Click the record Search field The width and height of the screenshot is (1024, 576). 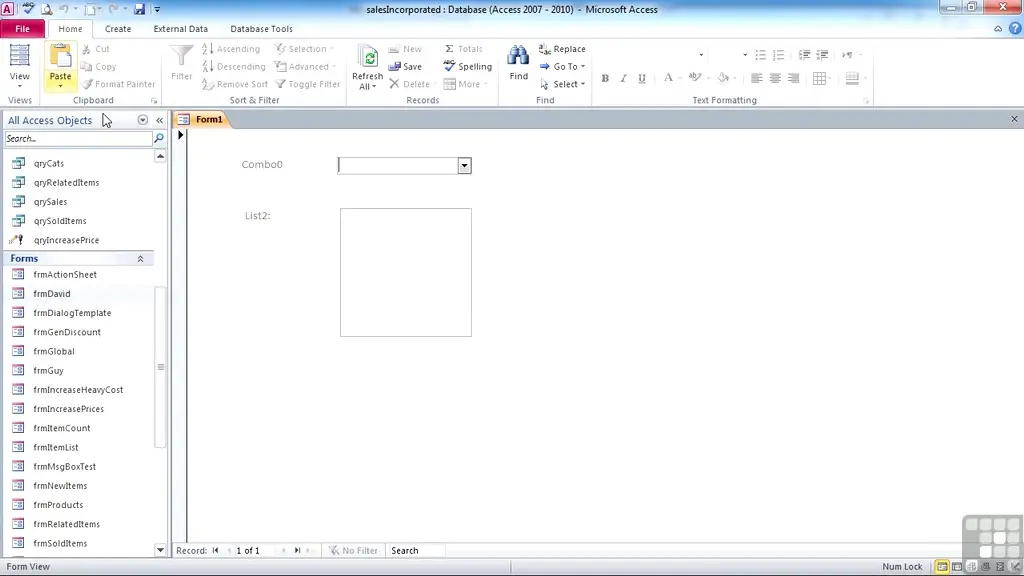[x=415, y=551]
